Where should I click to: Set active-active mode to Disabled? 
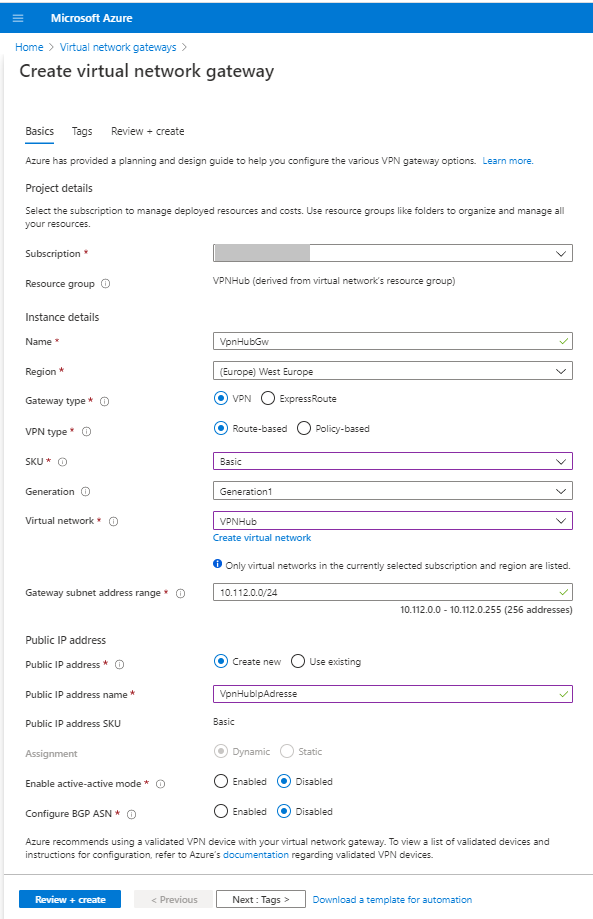284,781
